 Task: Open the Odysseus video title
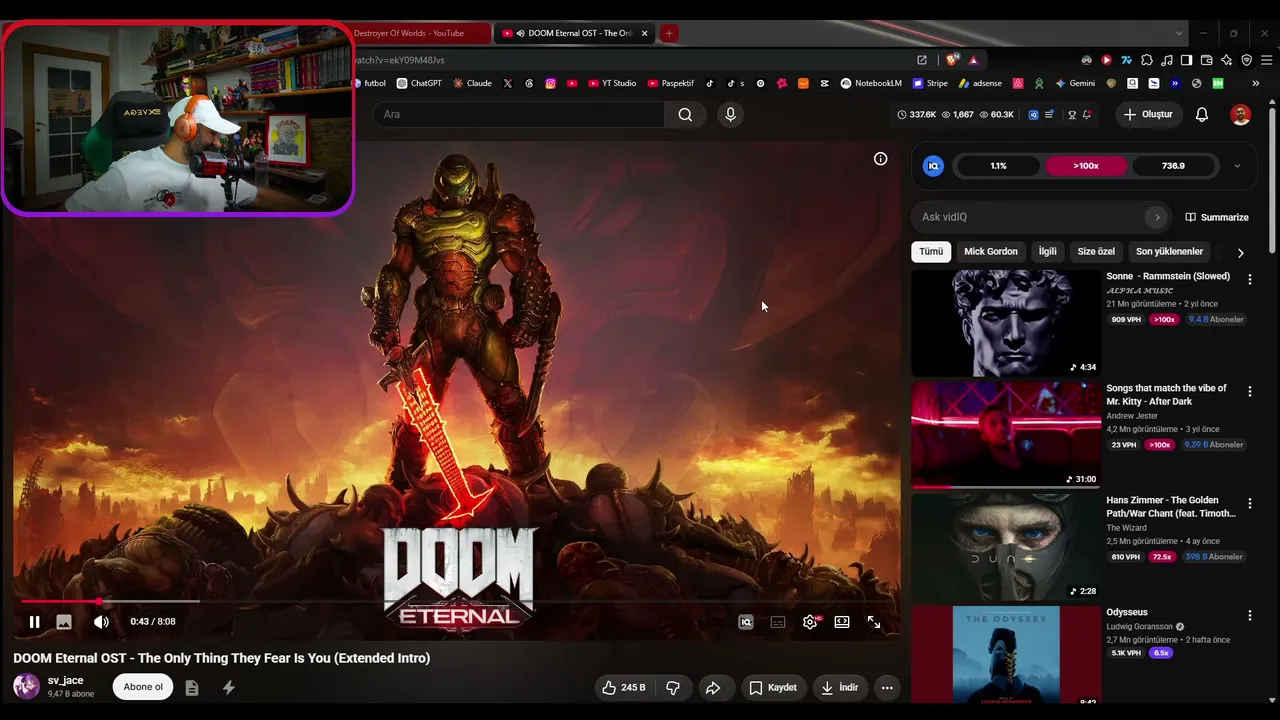point(1127,612)
